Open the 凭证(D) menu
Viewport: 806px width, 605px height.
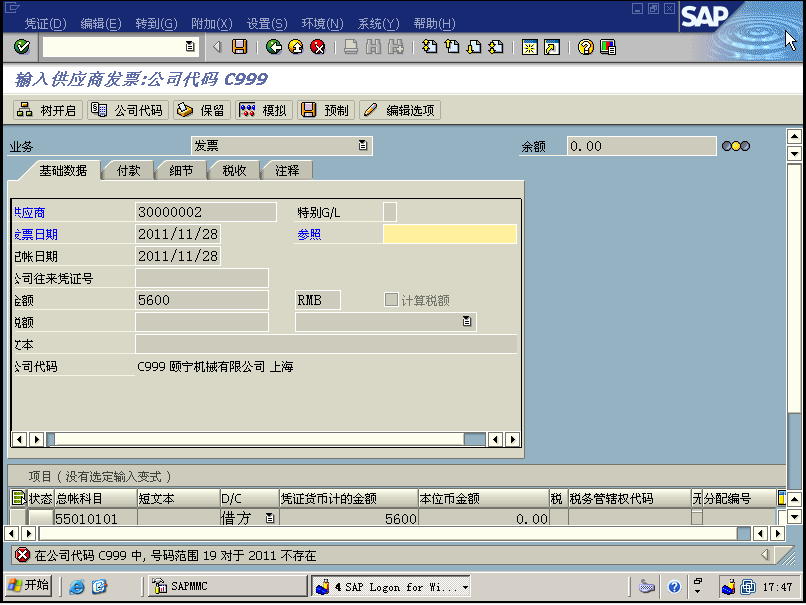(x=45, y=23)
